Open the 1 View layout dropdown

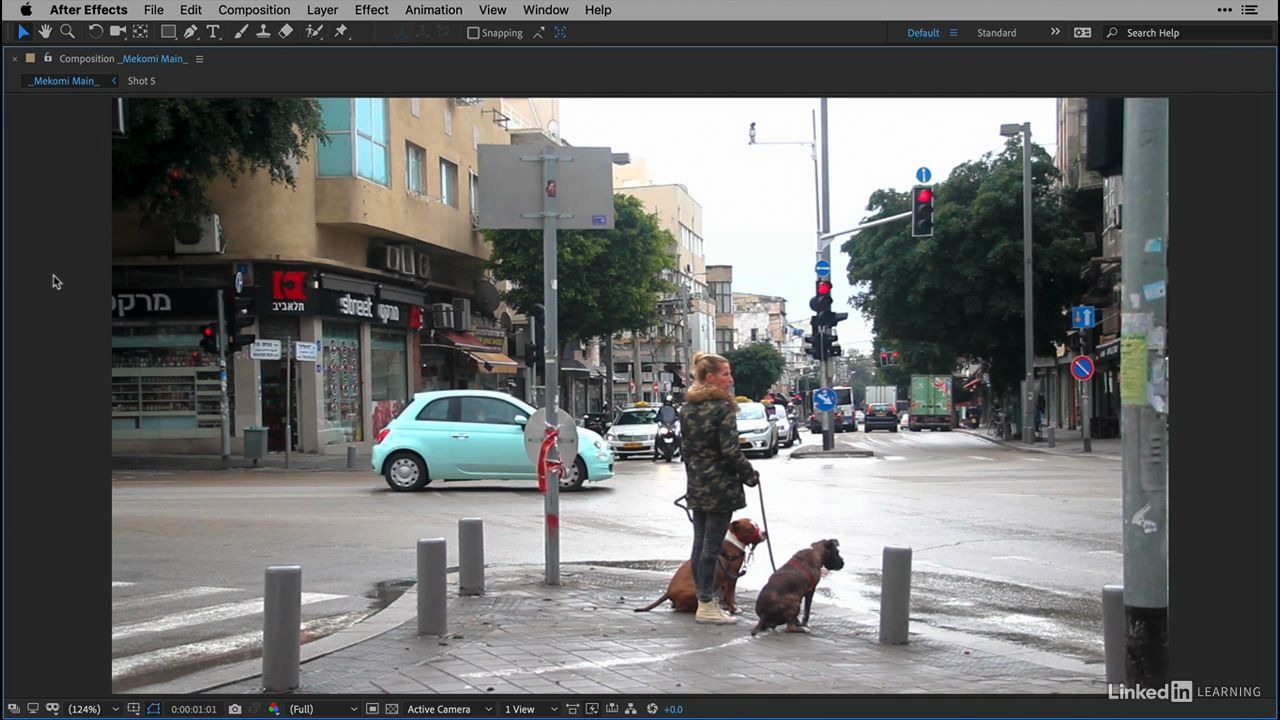[530, 709]
